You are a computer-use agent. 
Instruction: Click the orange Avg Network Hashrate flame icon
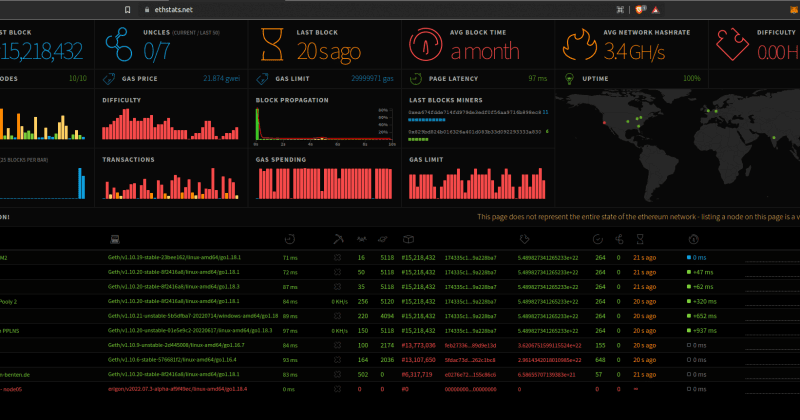pyautogui.click(x=580, y=44)
